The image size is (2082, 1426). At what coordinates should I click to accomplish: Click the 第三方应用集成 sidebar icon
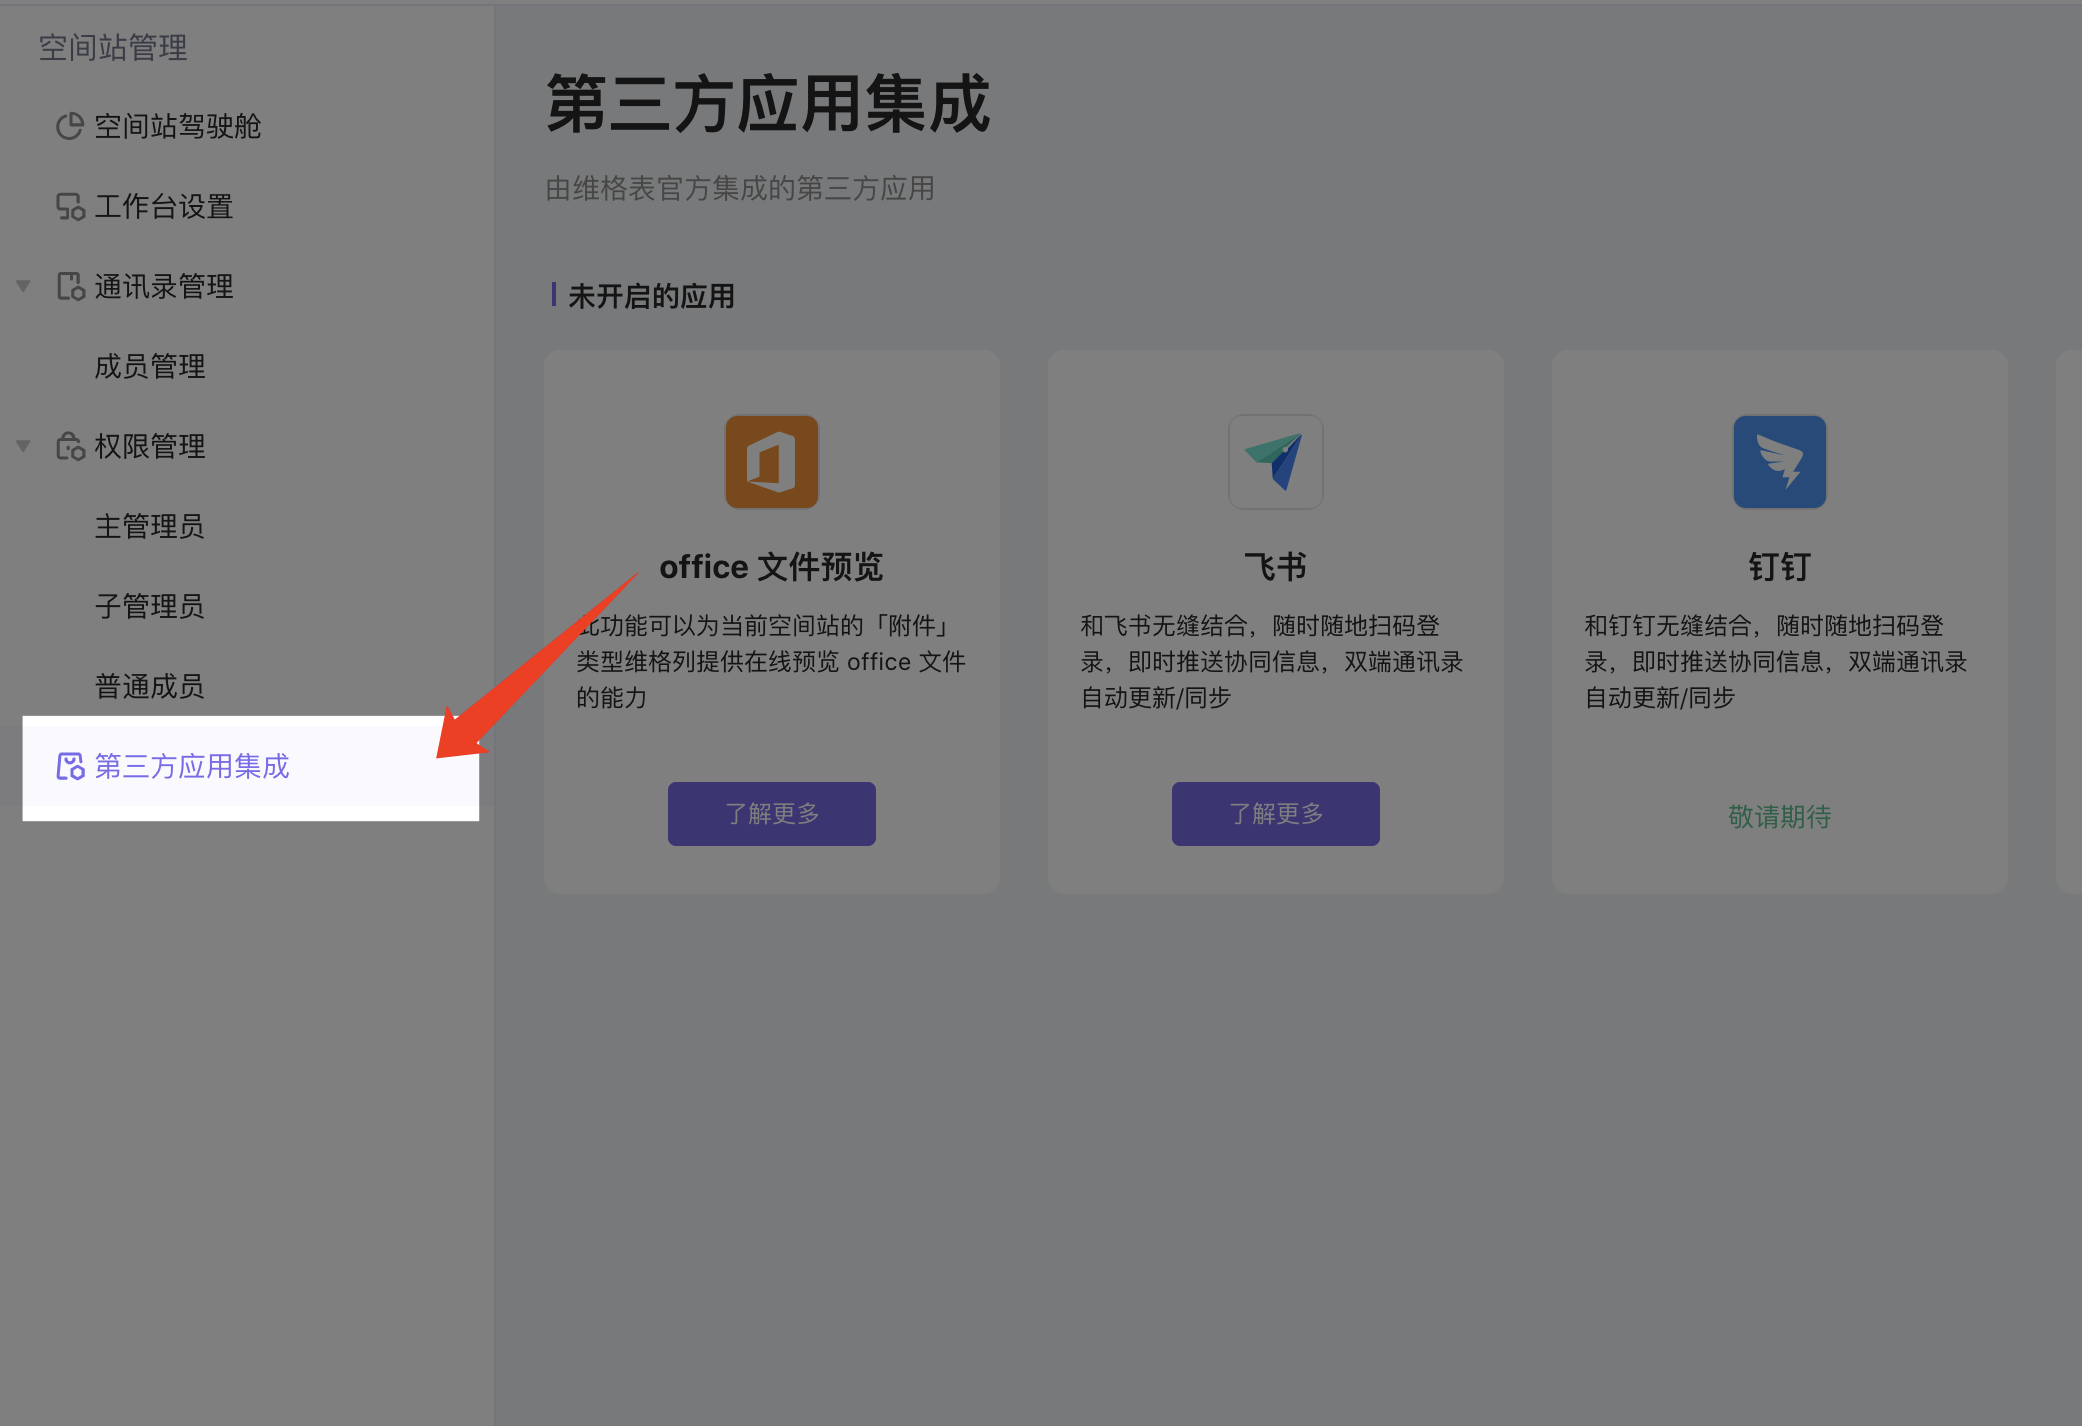click(69, 766)
